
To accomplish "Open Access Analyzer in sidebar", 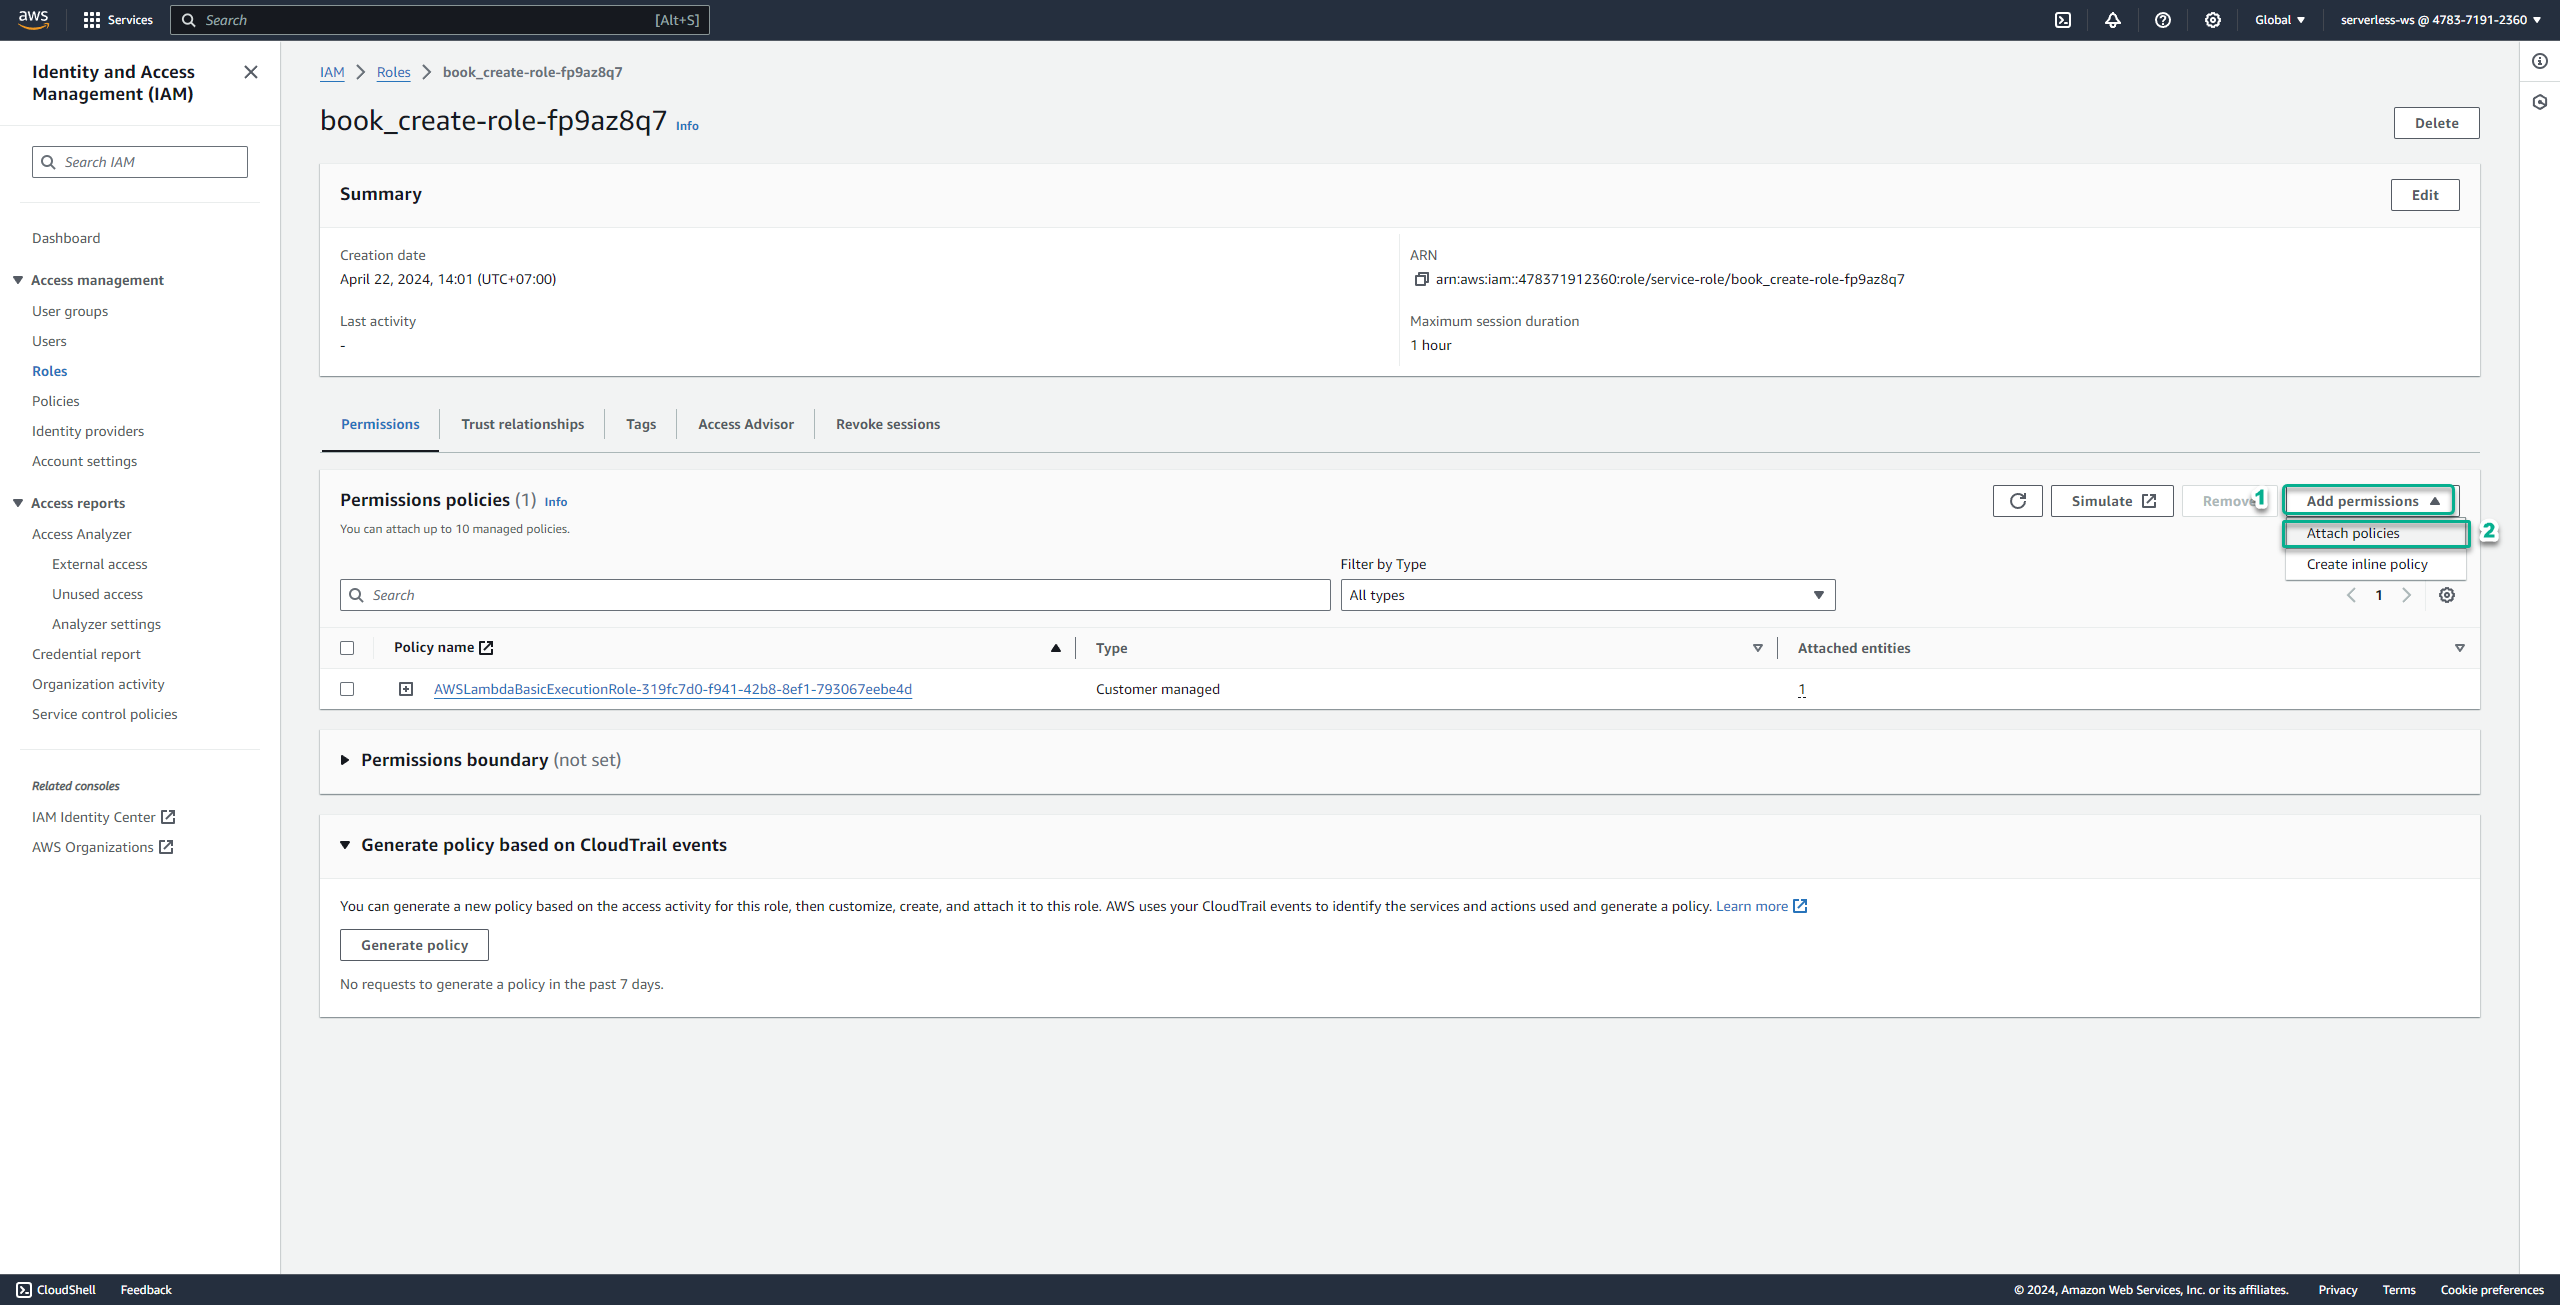I will pos(82,534).
